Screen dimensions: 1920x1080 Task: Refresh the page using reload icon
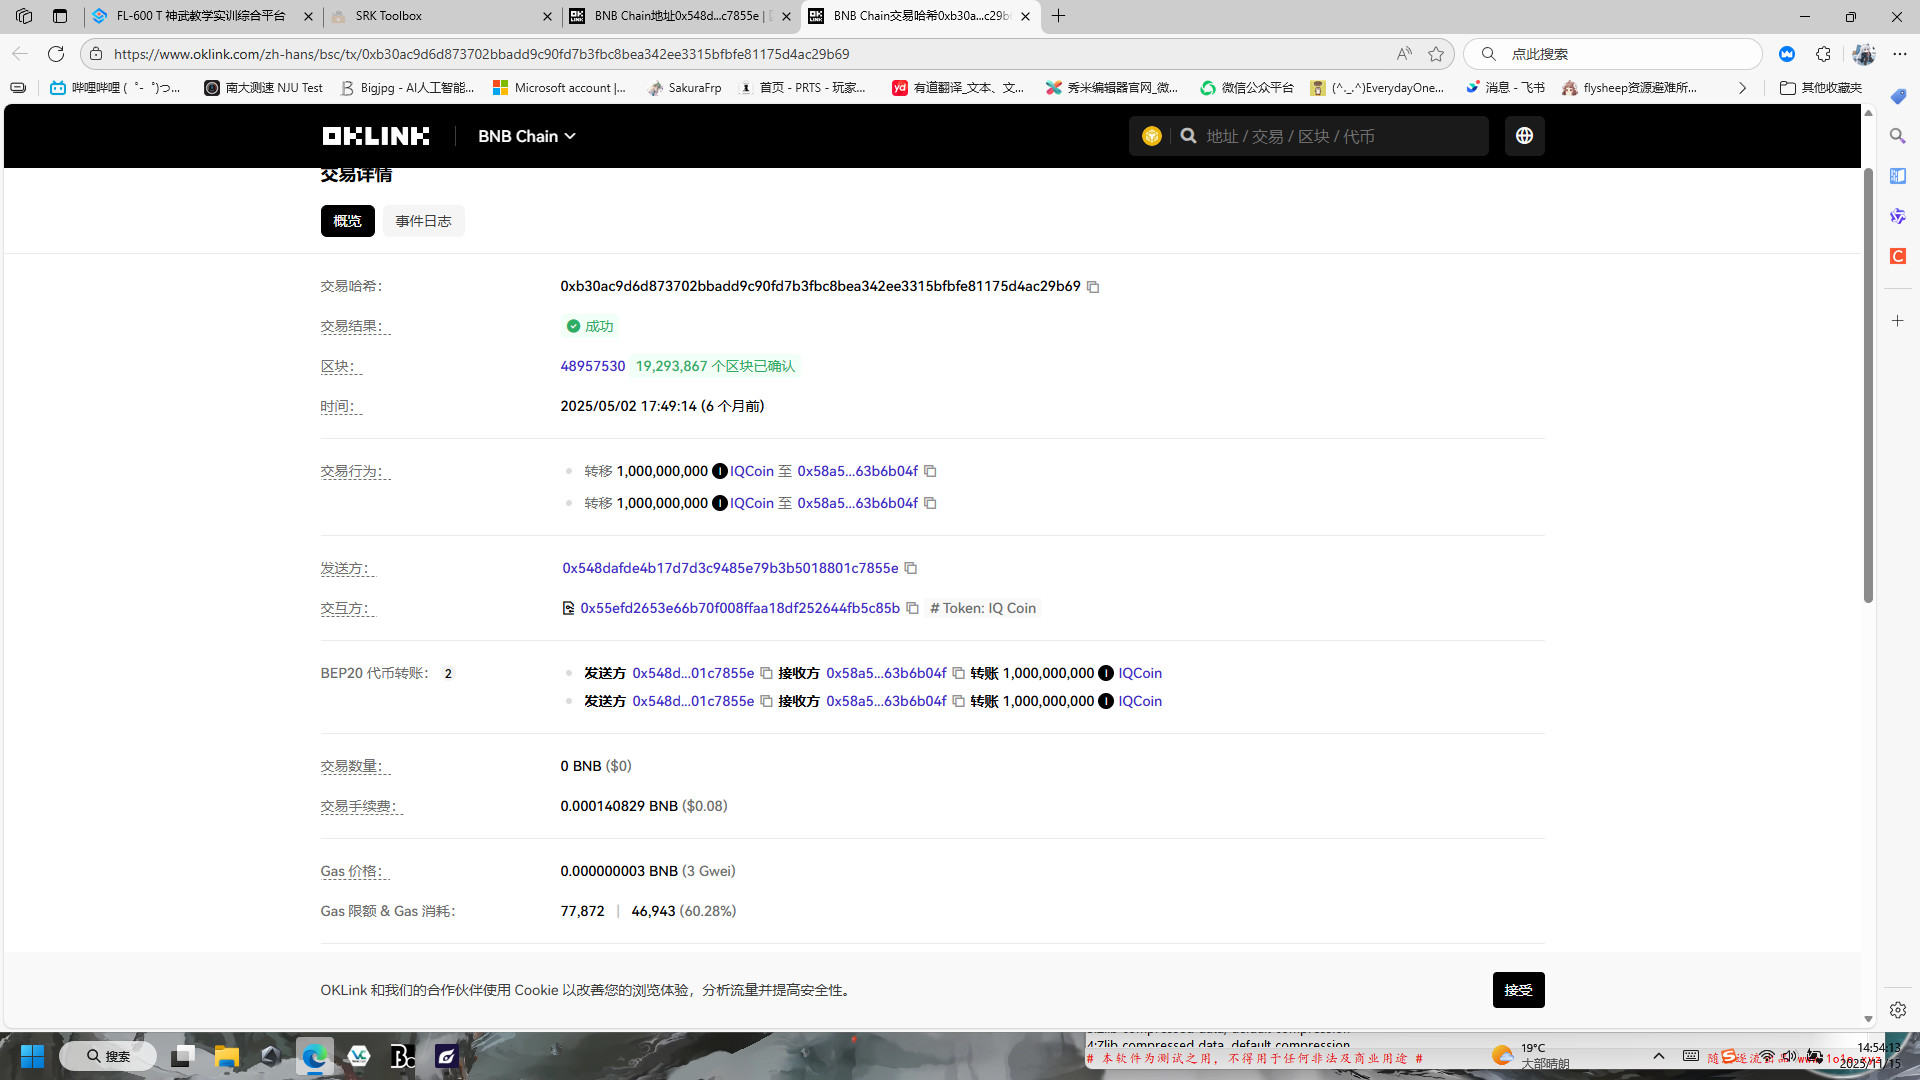coord(56,54)
